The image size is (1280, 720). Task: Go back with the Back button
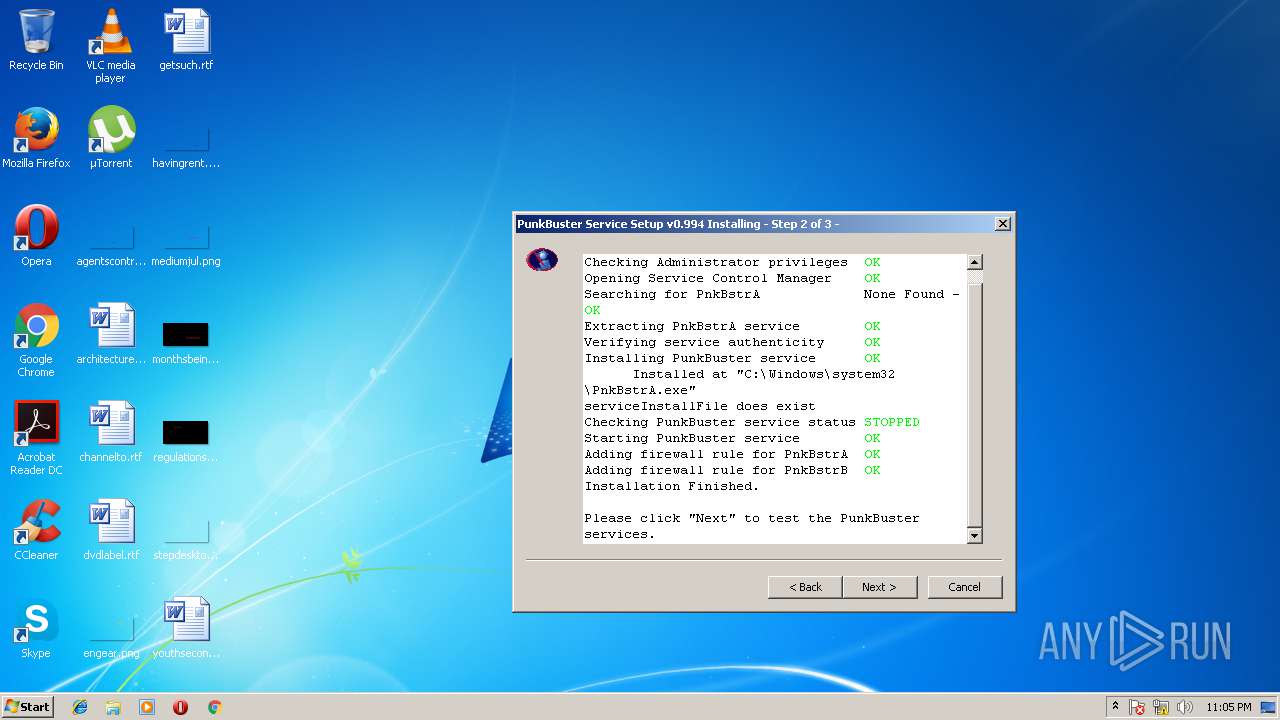pyautogui.click(x=805, y=587)
